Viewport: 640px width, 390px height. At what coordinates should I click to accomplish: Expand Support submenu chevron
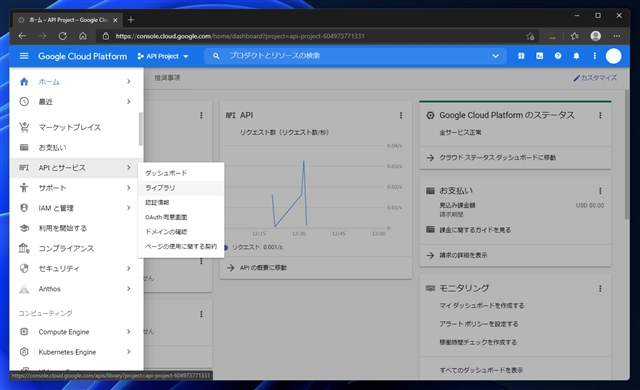(x=129, y=188)
